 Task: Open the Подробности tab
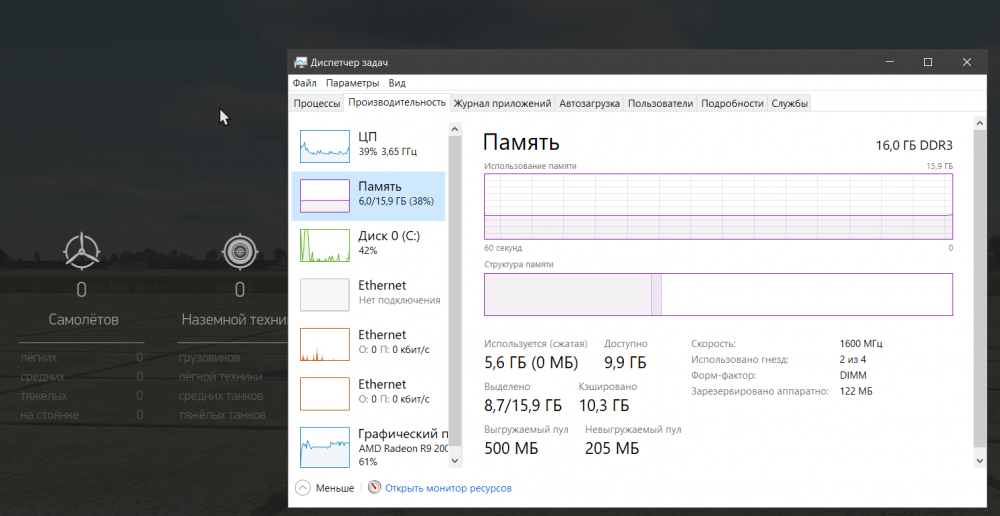pyautogui.click(x=732, y=103)
